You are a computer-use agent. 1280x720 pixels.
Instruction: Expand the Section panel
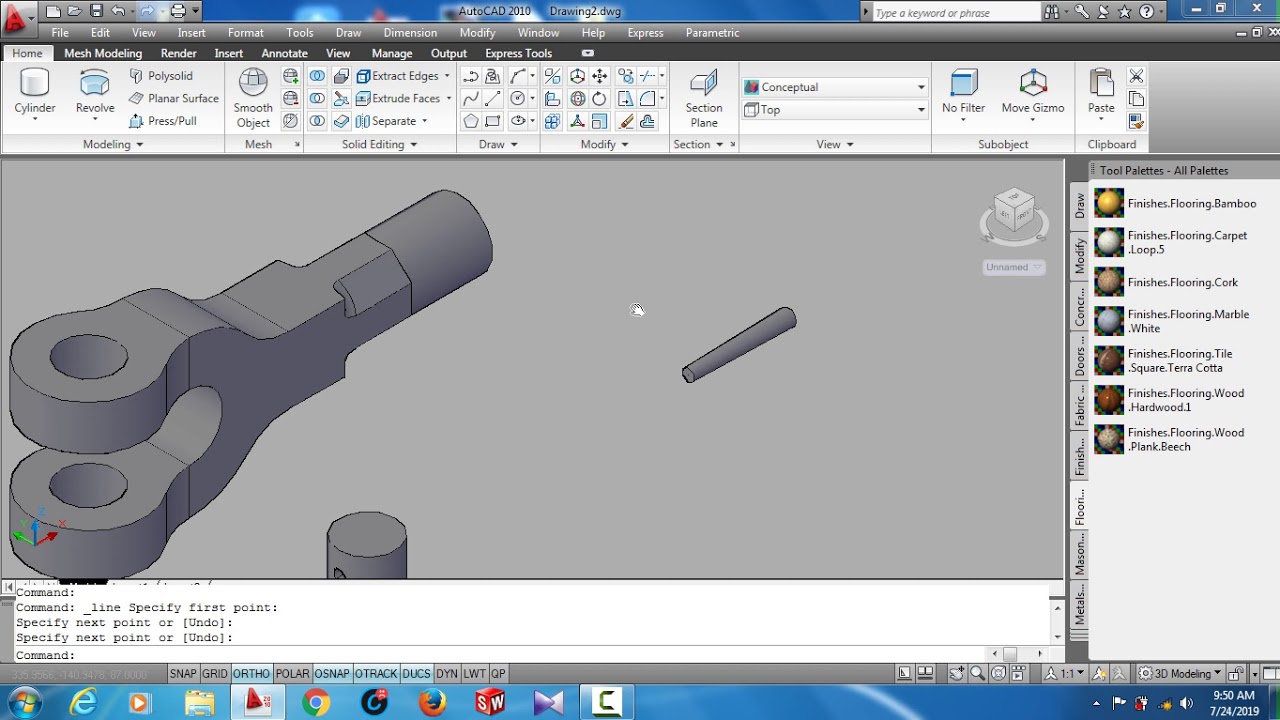[698, 144]
